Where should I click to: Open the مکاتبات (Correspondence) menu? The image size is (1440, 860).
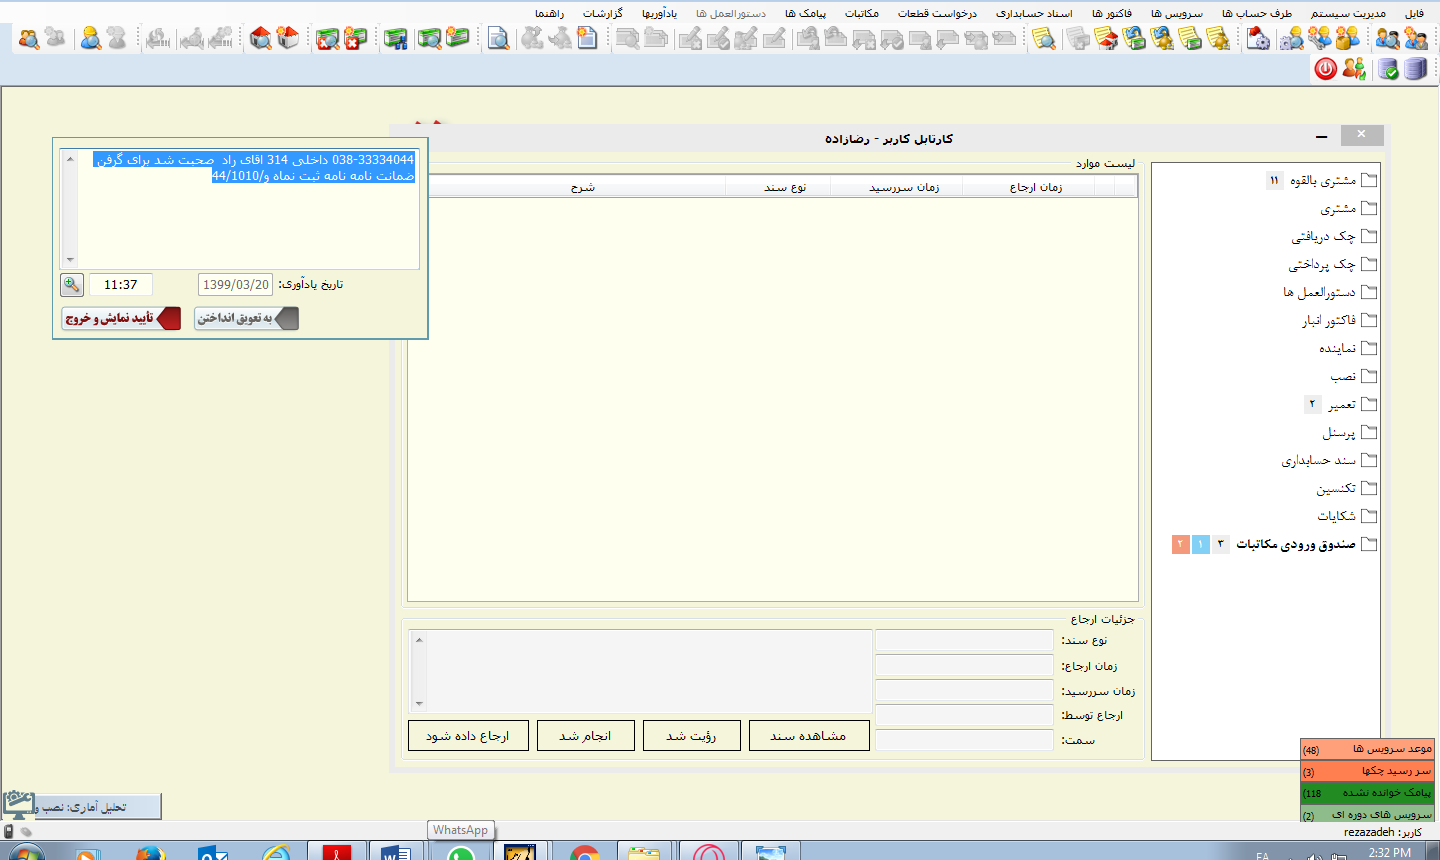(x=861, y=13)
